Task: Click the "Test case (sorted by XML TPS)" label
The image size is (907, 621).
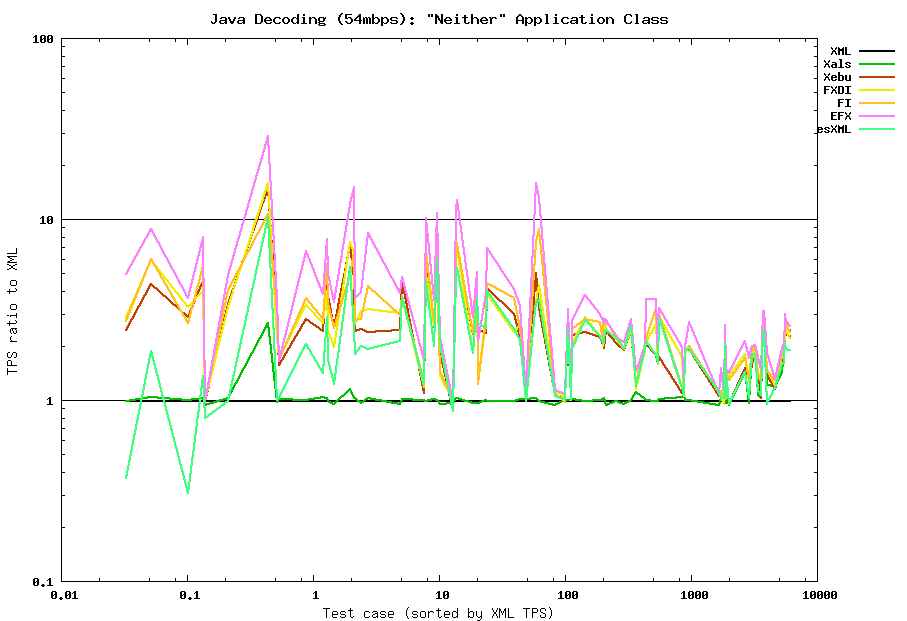Action: point(438,613)
